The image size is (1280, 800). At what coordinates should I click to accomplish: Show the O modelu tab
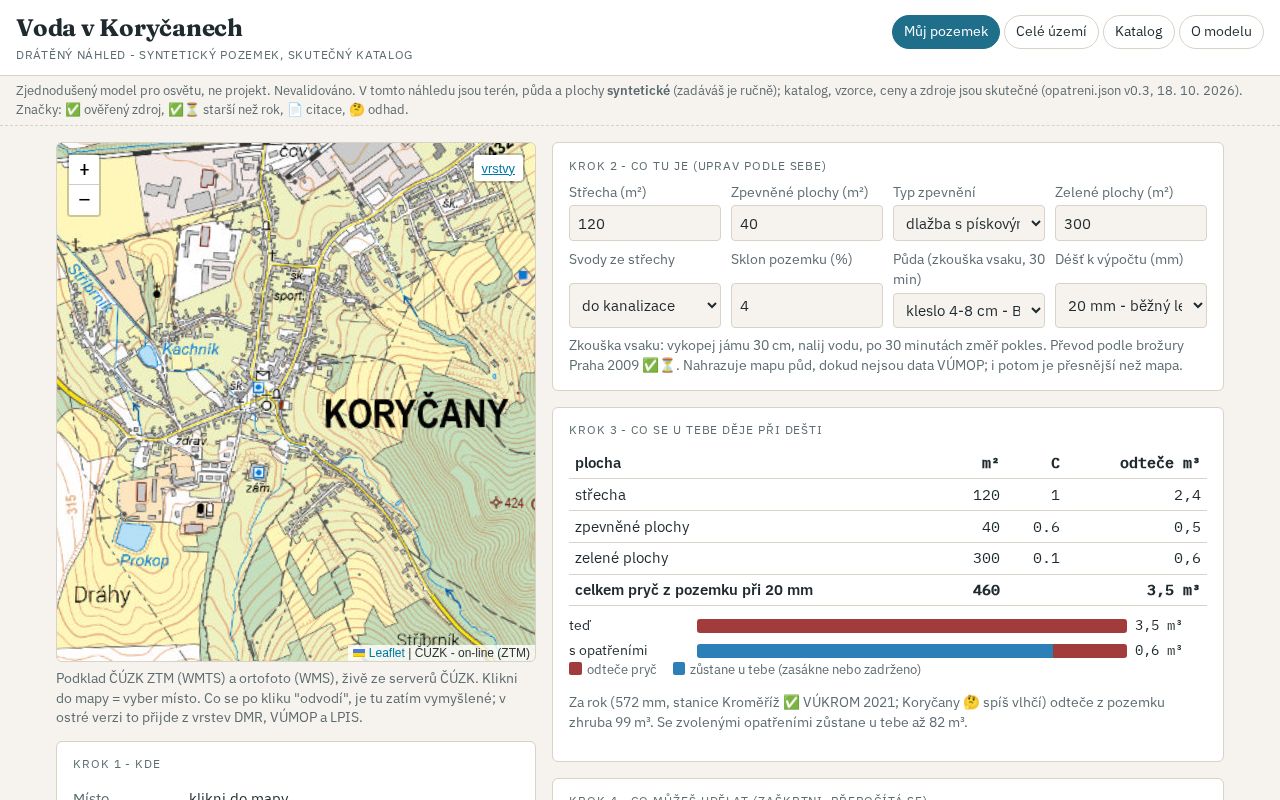coord(1221,32)
